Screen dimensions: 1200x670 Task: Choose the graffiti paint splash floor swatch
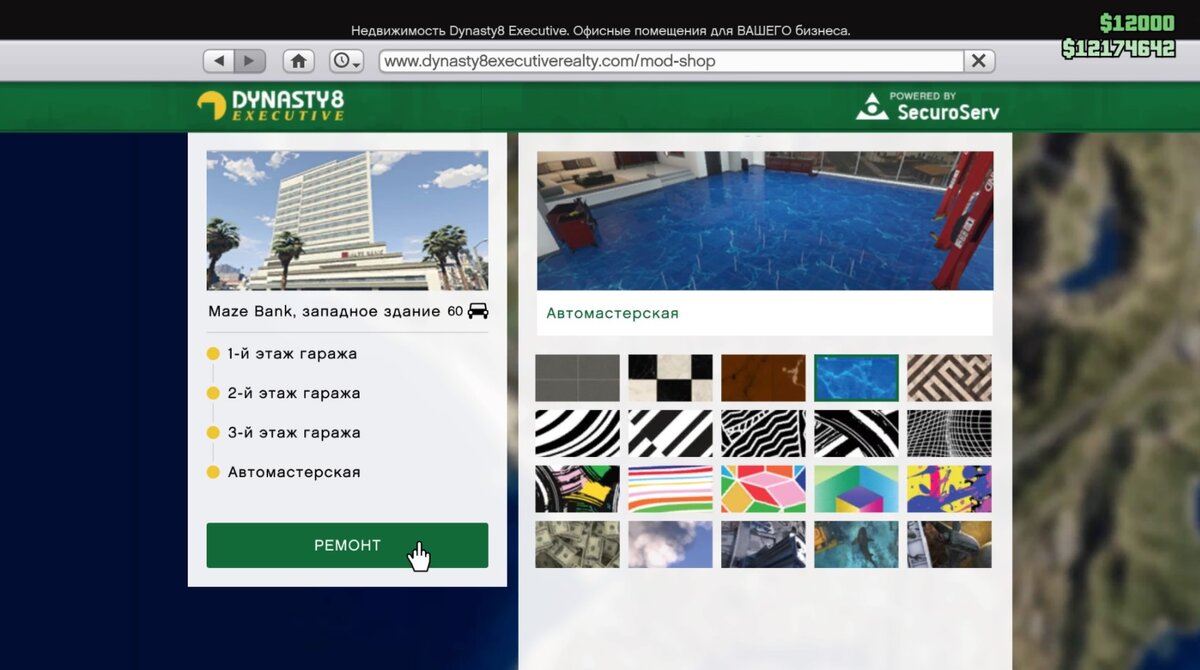click(x=577, y=489)
